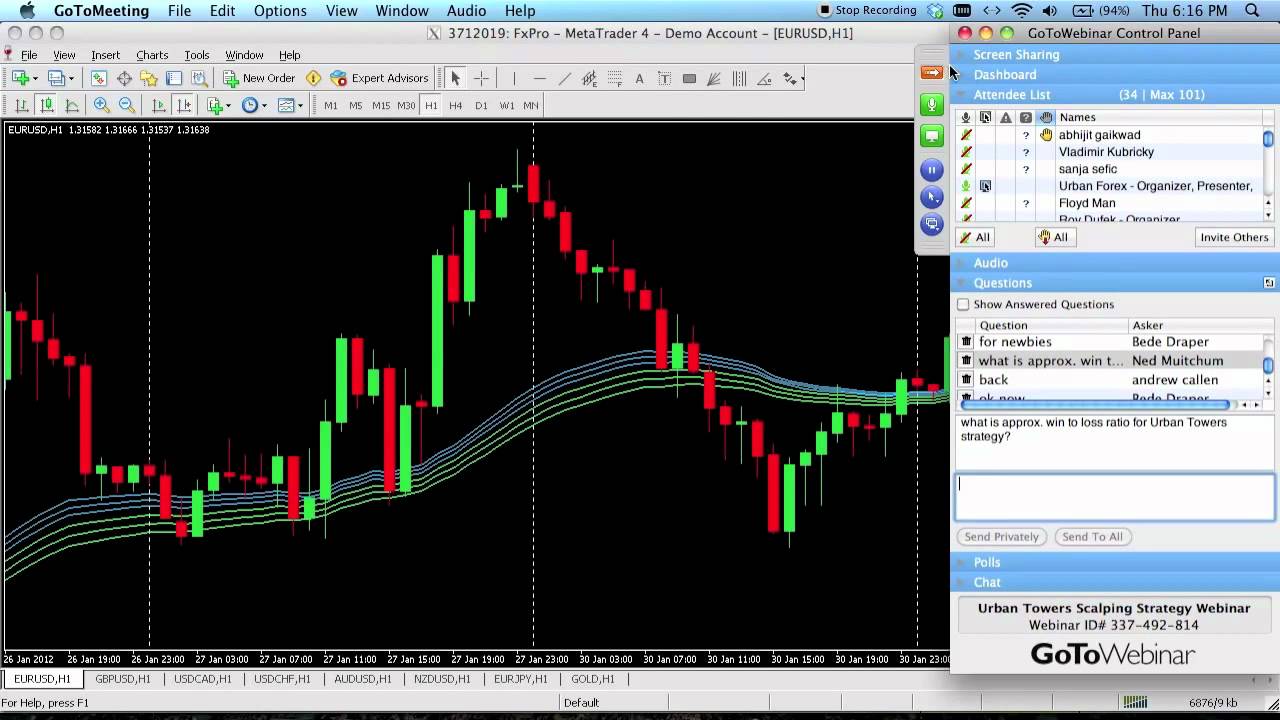Click Send Privately button
Screen dimensions: 1280x720
click(x=1001, y=537)
